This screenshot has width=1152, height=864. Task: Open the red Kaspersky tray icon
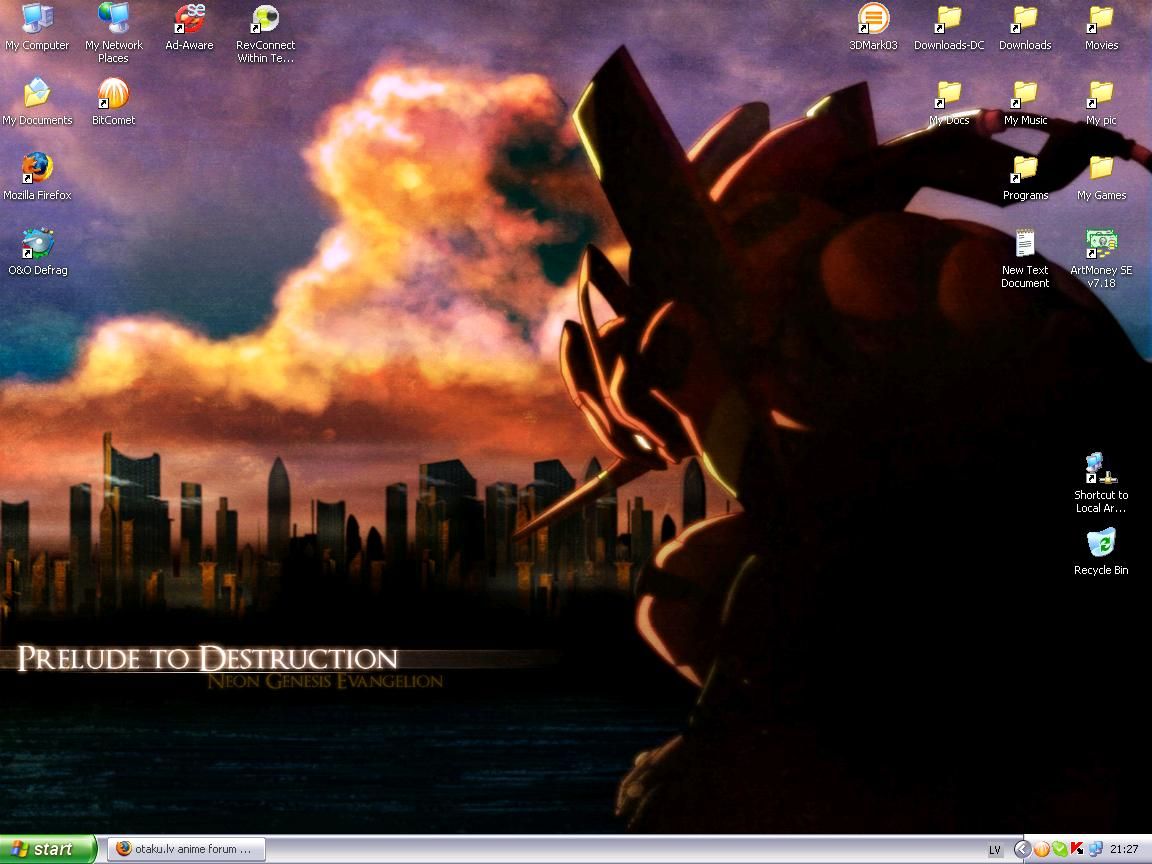click(1077, 849)
